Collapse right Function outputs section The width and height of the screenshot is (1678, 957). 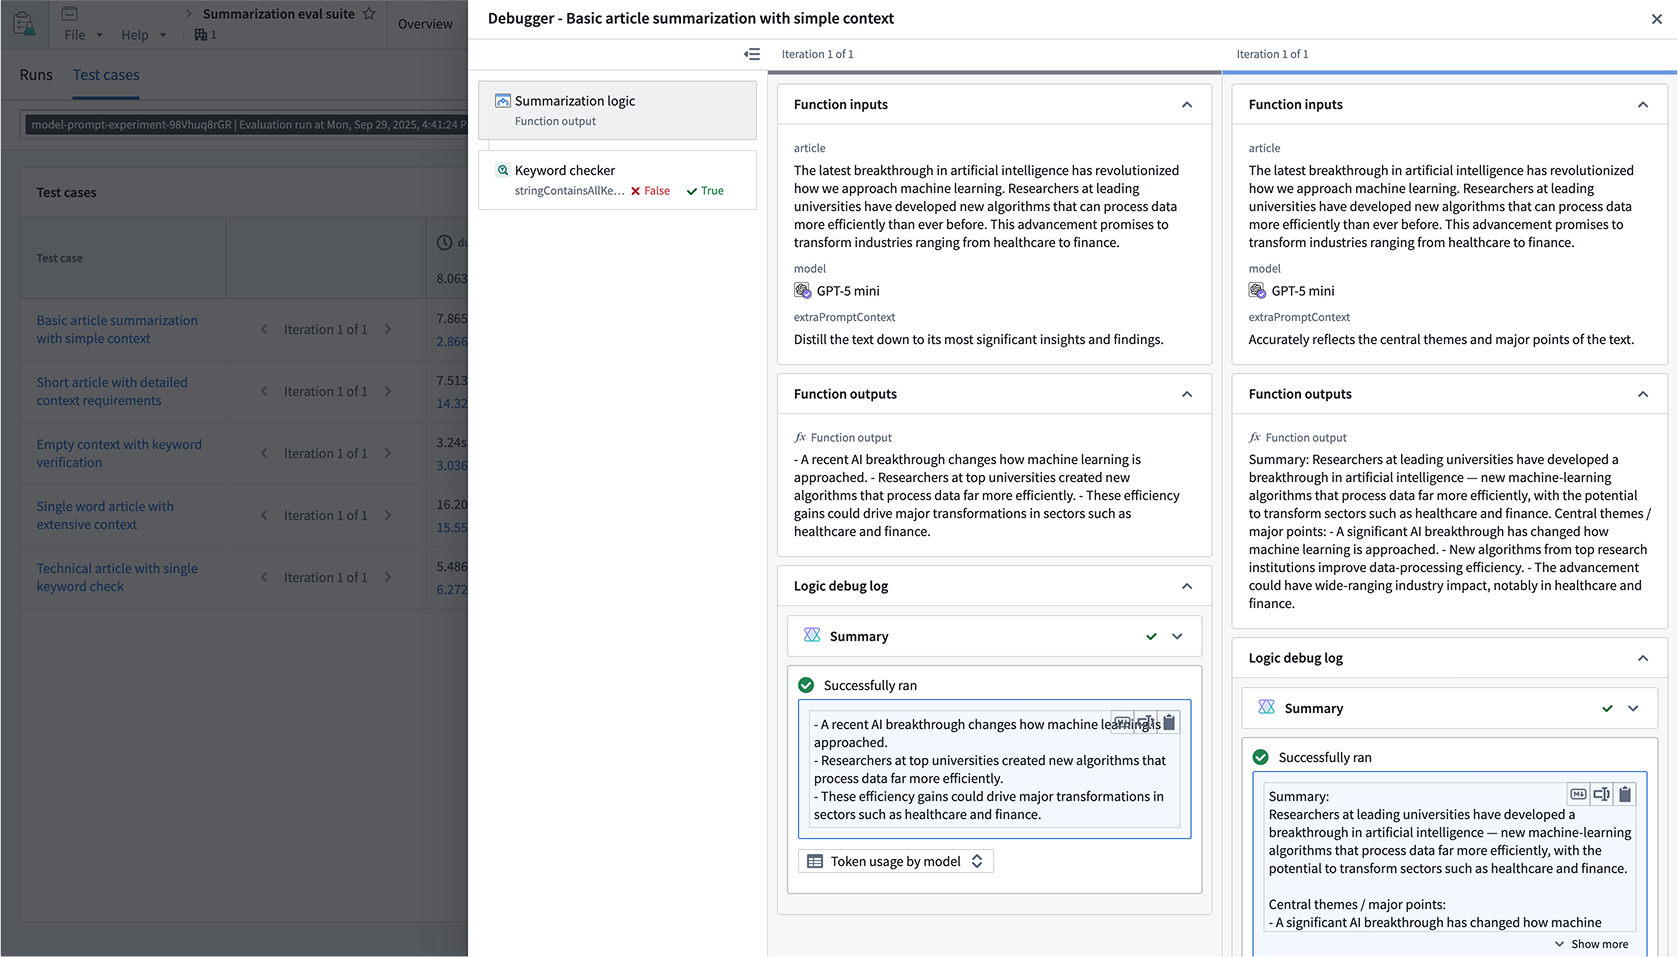pyautogui.click(x=1642, y=394)
